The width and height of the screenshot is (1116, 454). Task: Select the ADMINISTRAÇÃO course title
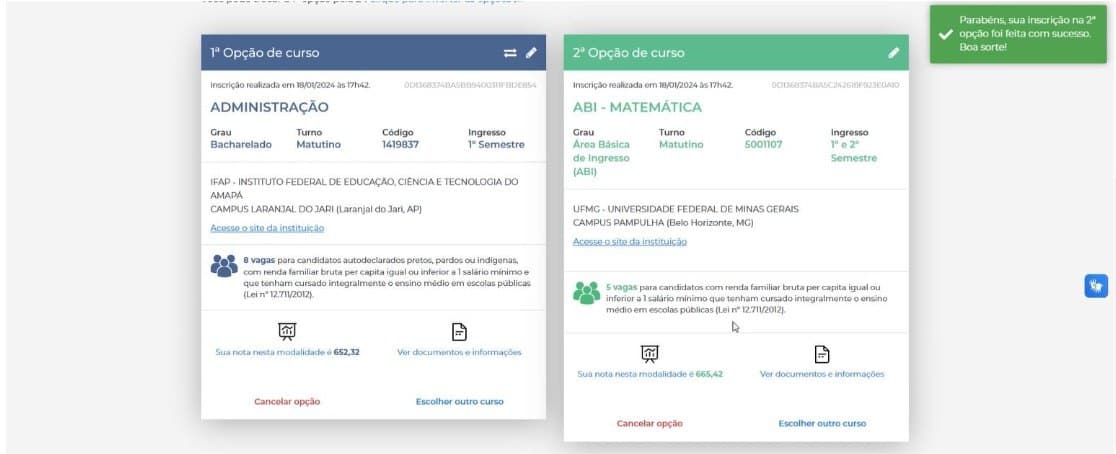(270, 107)
